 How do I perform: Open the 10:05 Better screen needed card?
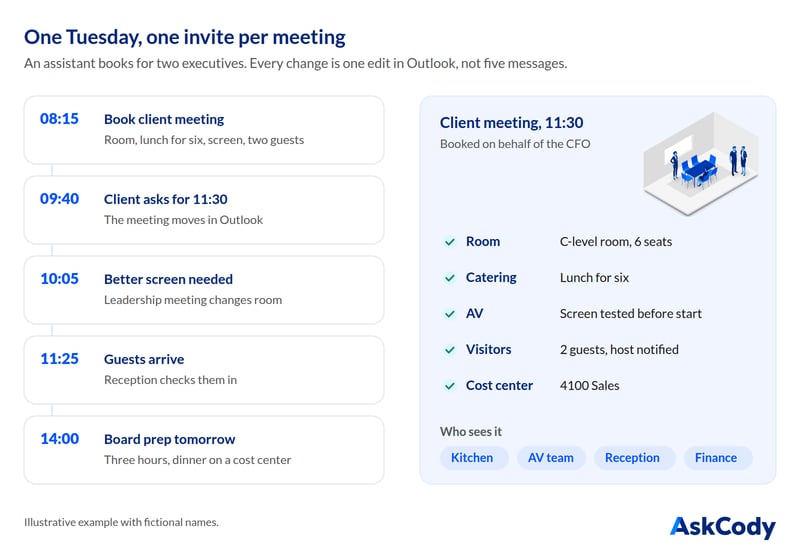[x=204, y=290]
